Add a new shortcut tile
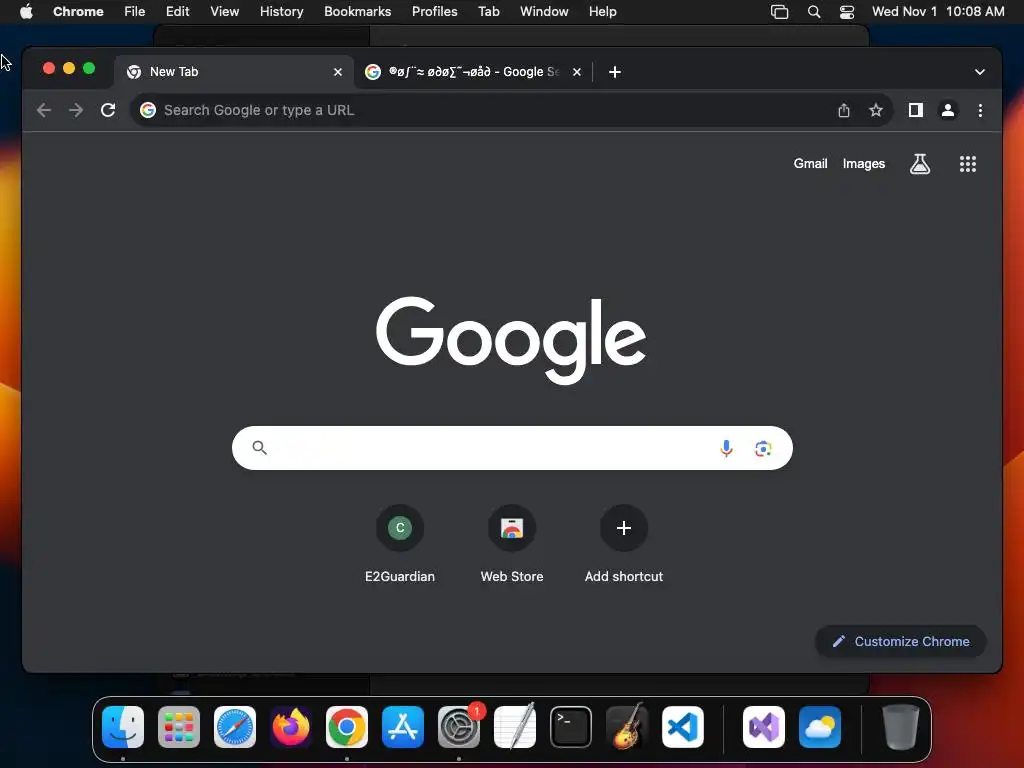Image resolution: width=1024 pixels, height=768 pixels. click(624, 543)
